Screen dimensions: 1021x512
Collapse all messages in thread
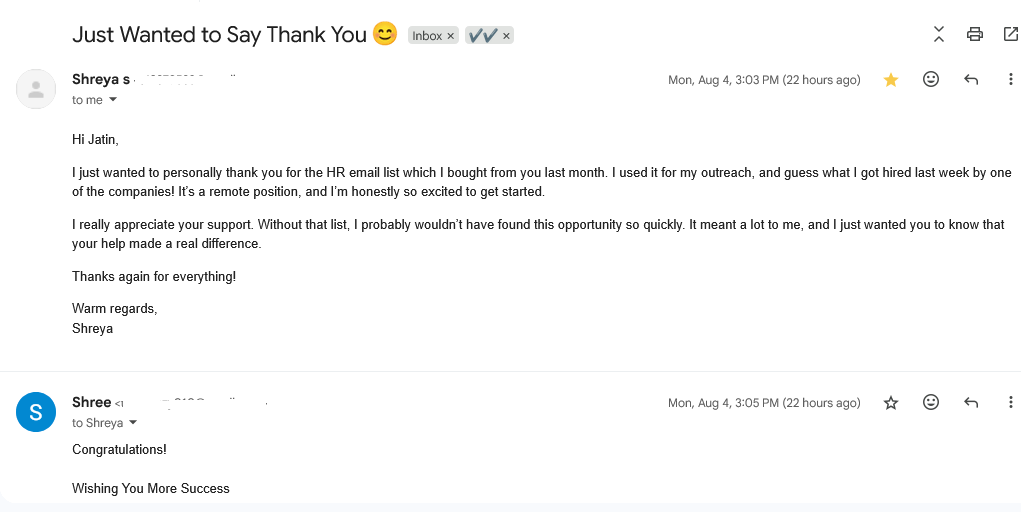tap(938, 34)
